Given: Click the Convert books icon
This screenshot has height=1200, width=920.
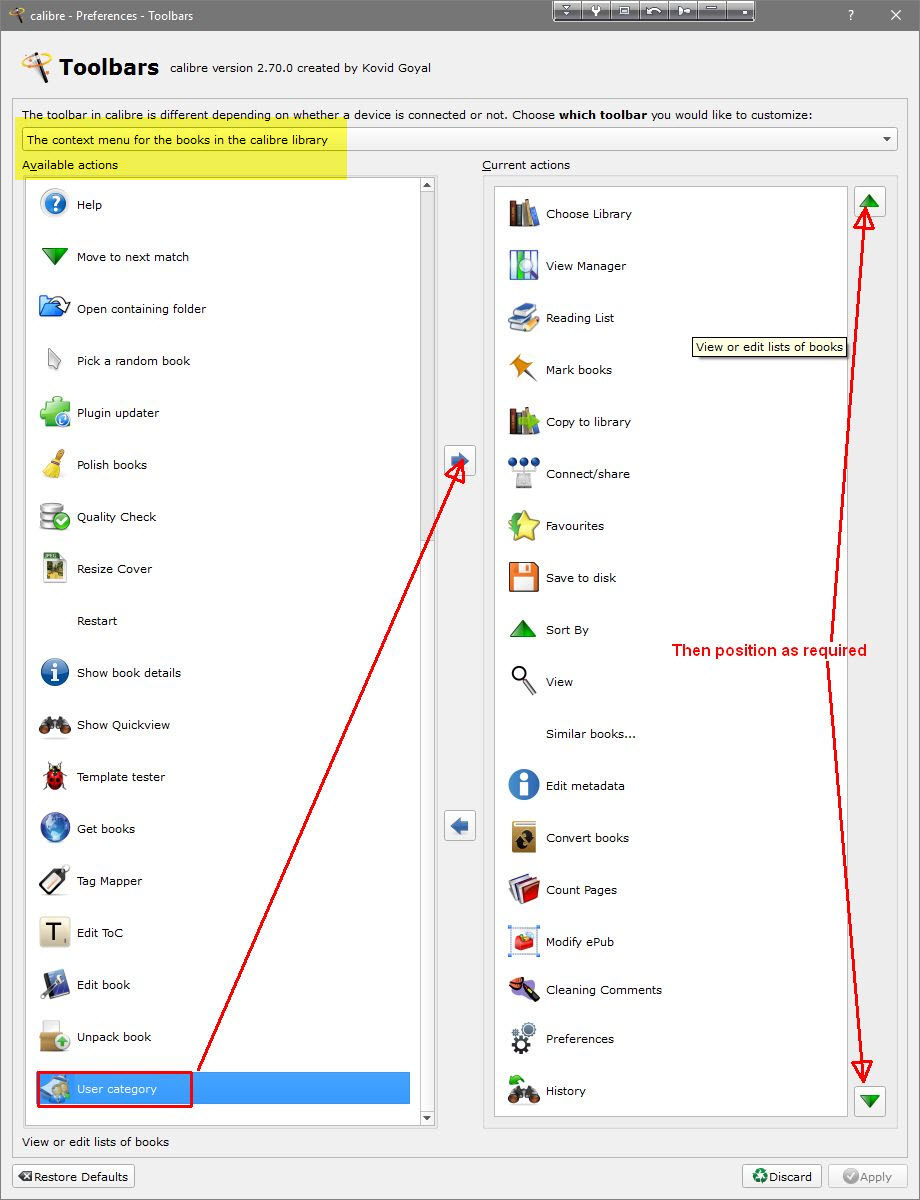Looking at the screenshot, I should pos(523,837).
